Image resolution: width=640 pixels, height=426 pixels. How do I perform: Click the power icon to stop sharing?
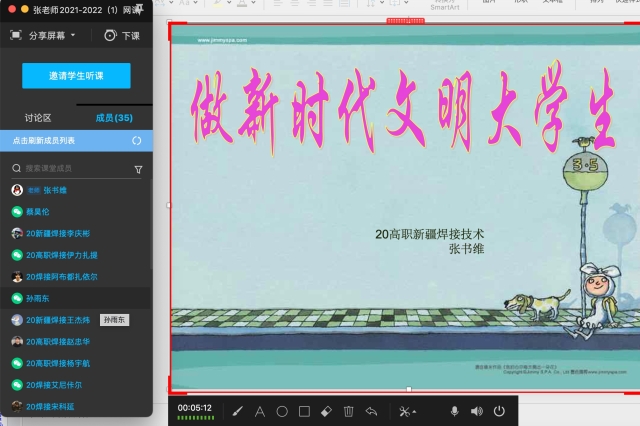tap(498, 410)
